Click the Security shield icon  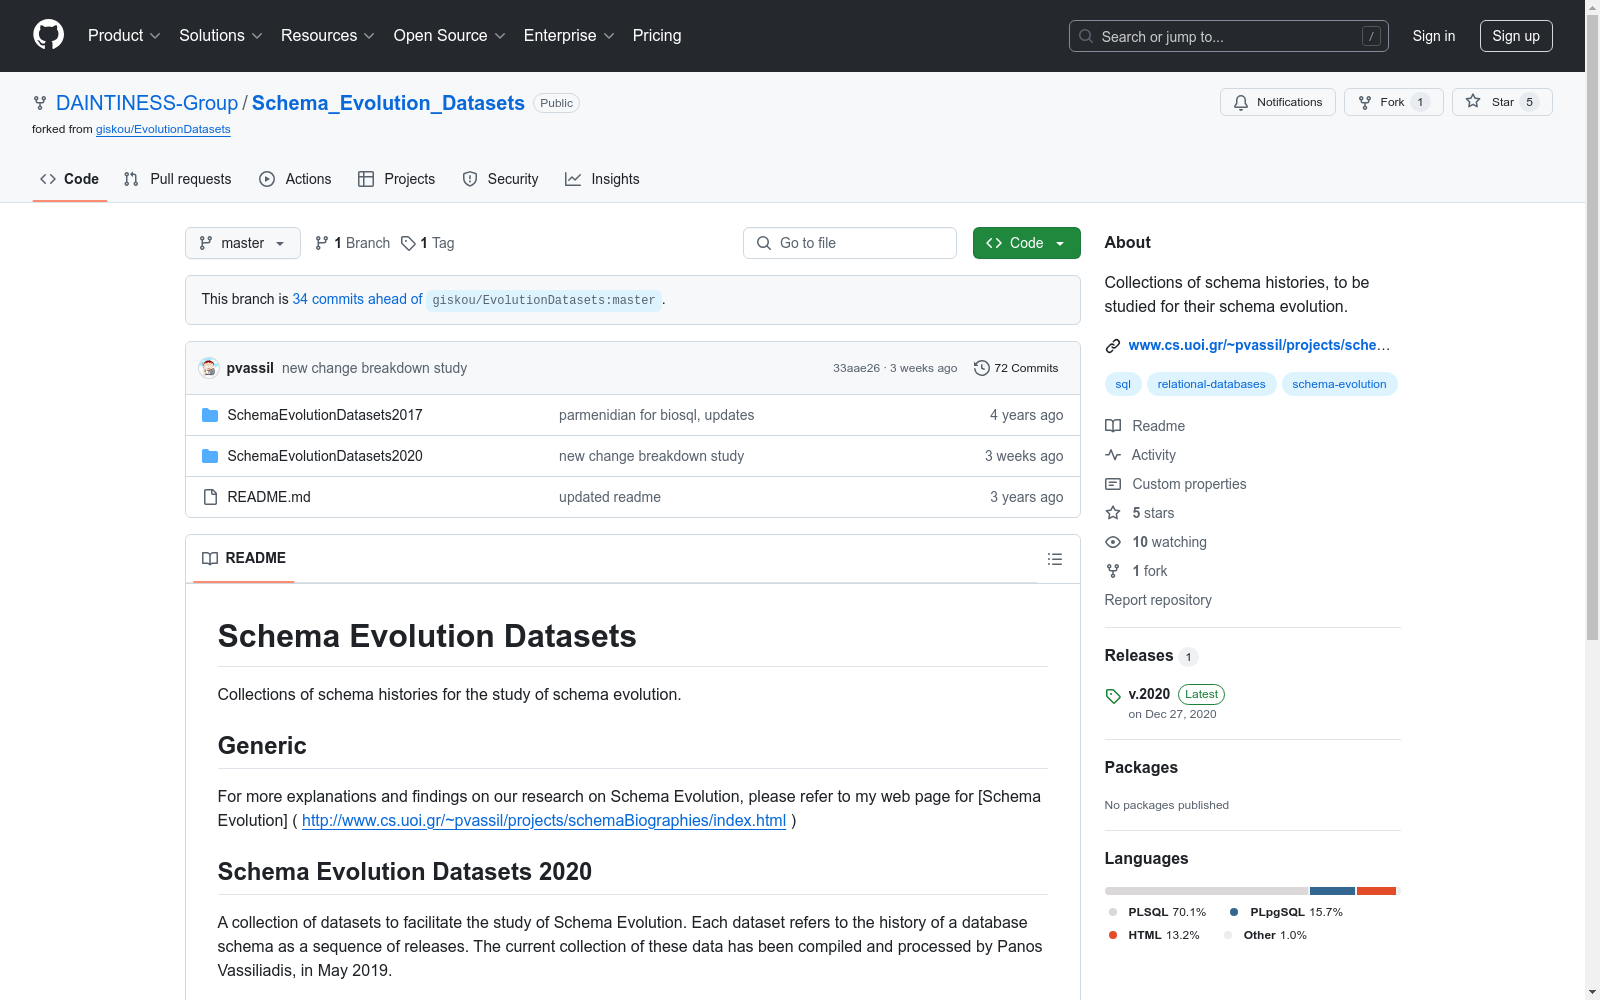(470, 179)
